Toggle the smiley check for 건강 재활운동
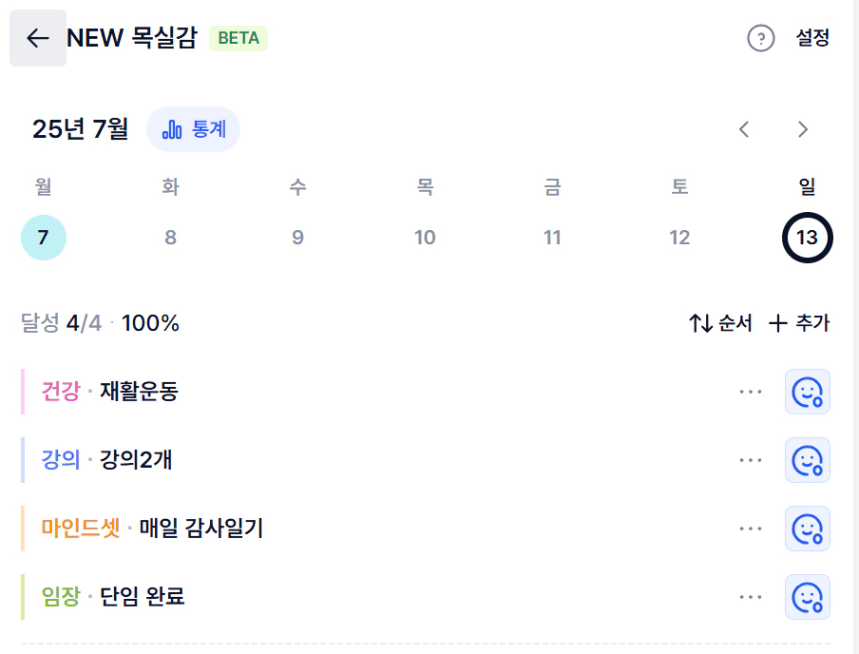Image resolution: width=859 pixels, height=654 pixels. coord(808,392)
